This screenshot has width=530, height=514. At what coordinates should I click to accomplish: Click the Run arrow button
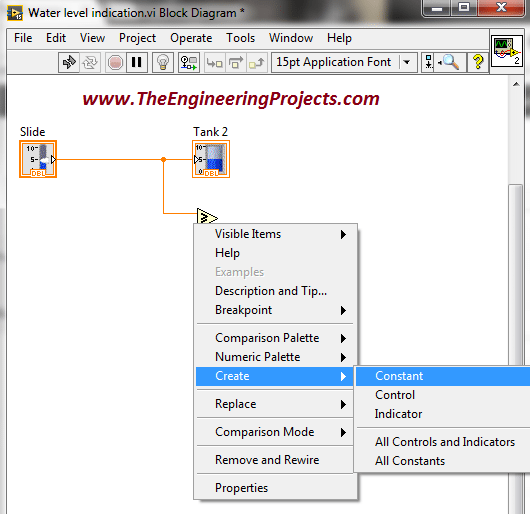[x=69, y=63]
